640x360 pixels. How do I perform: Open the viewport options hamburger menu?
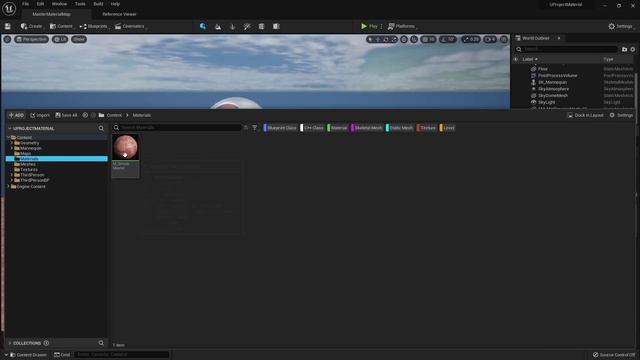click(7, 39)
